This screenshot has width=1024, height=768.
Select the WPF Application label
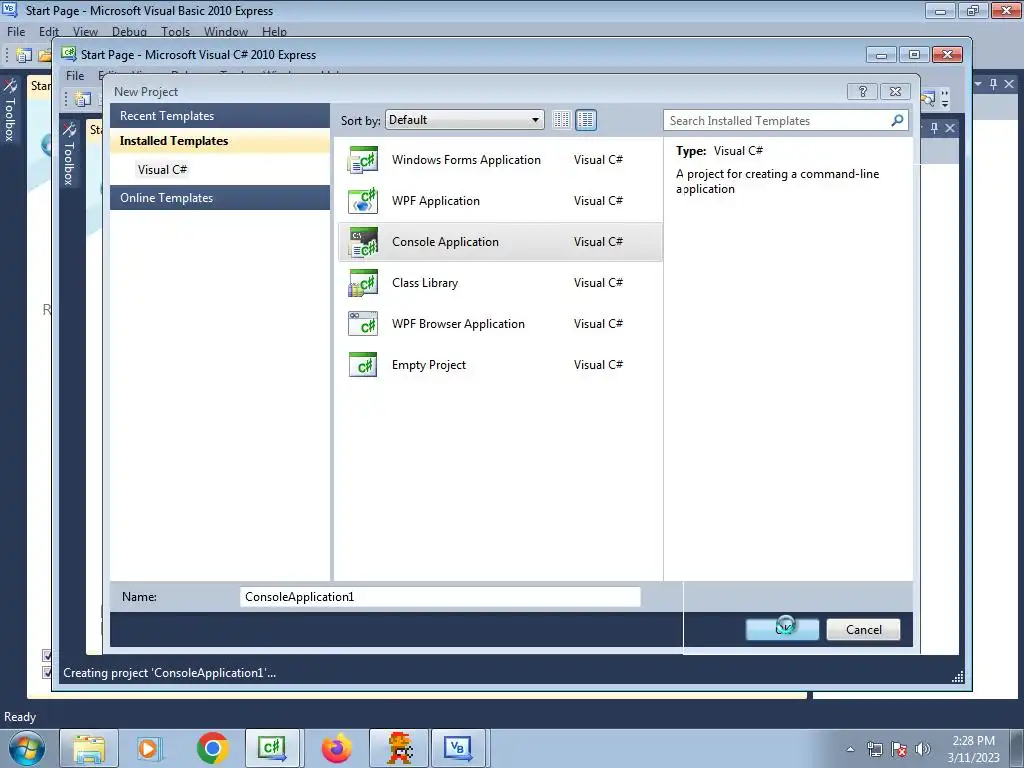pyautogui.click(x=436, y=201)
